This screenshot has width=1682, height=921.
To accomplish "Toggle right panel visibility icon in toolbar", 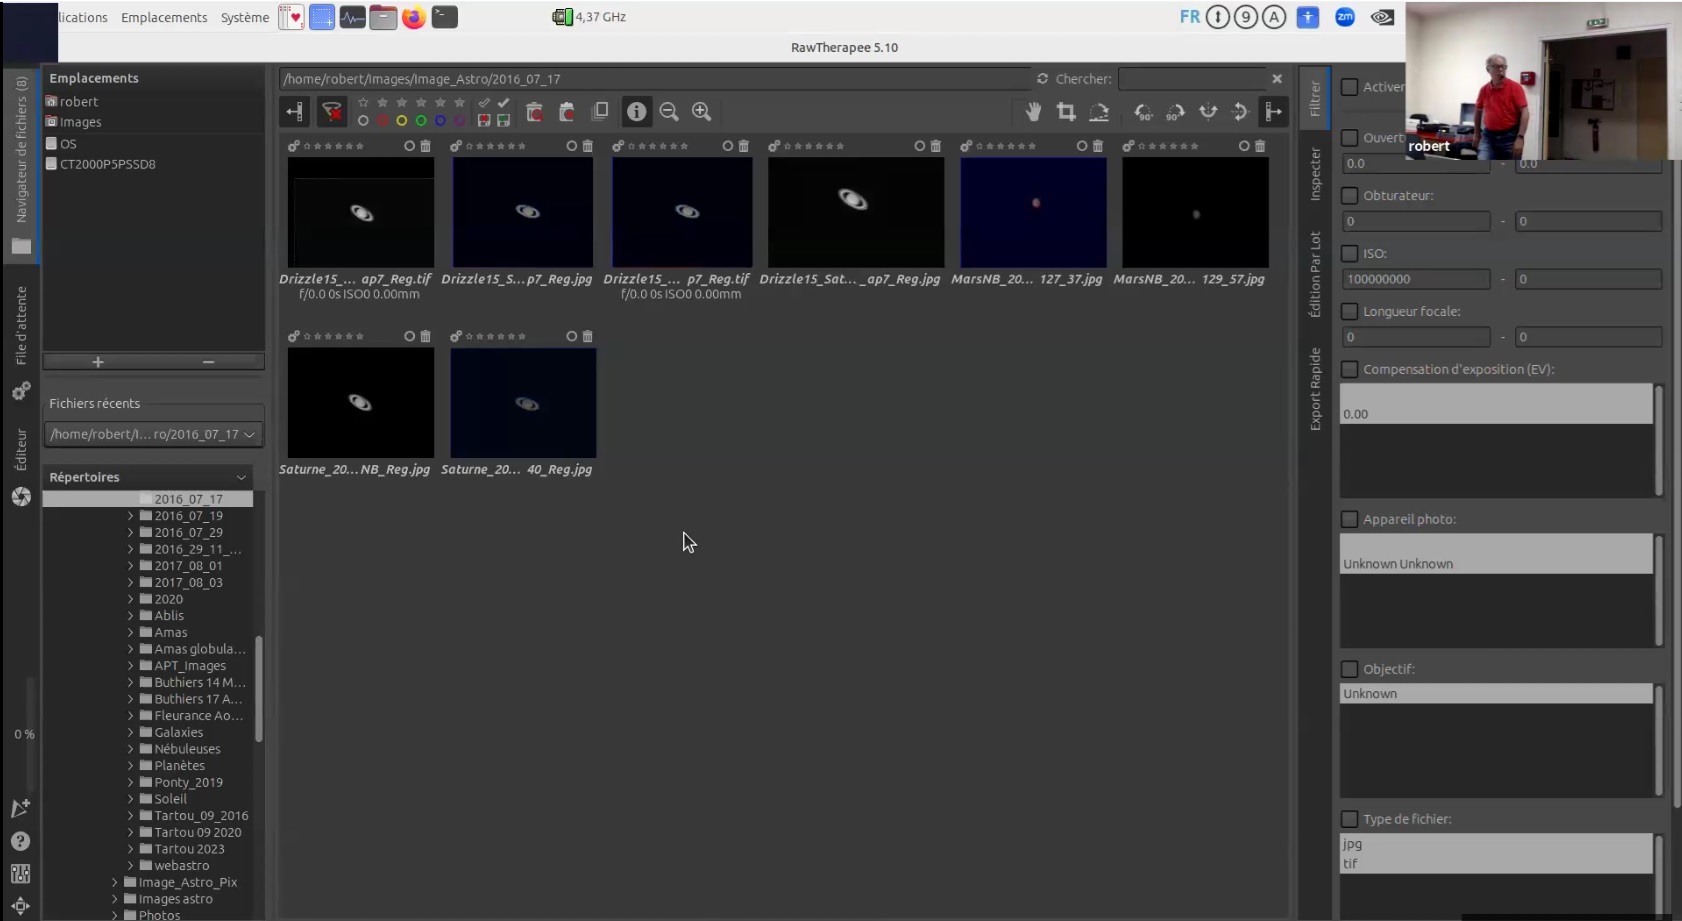I will (x=1273, y=112).
